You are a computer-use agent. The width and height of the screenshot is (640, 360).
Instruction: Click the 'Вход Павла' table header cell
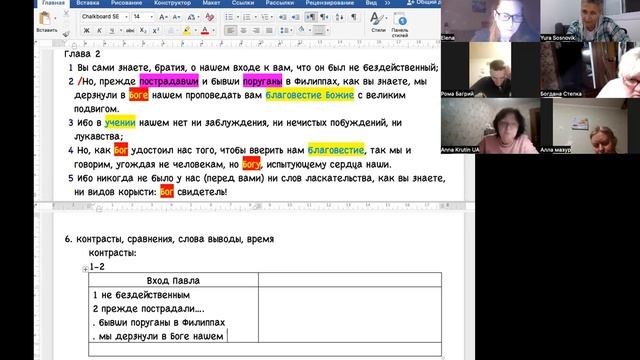[x=173, y=280]
